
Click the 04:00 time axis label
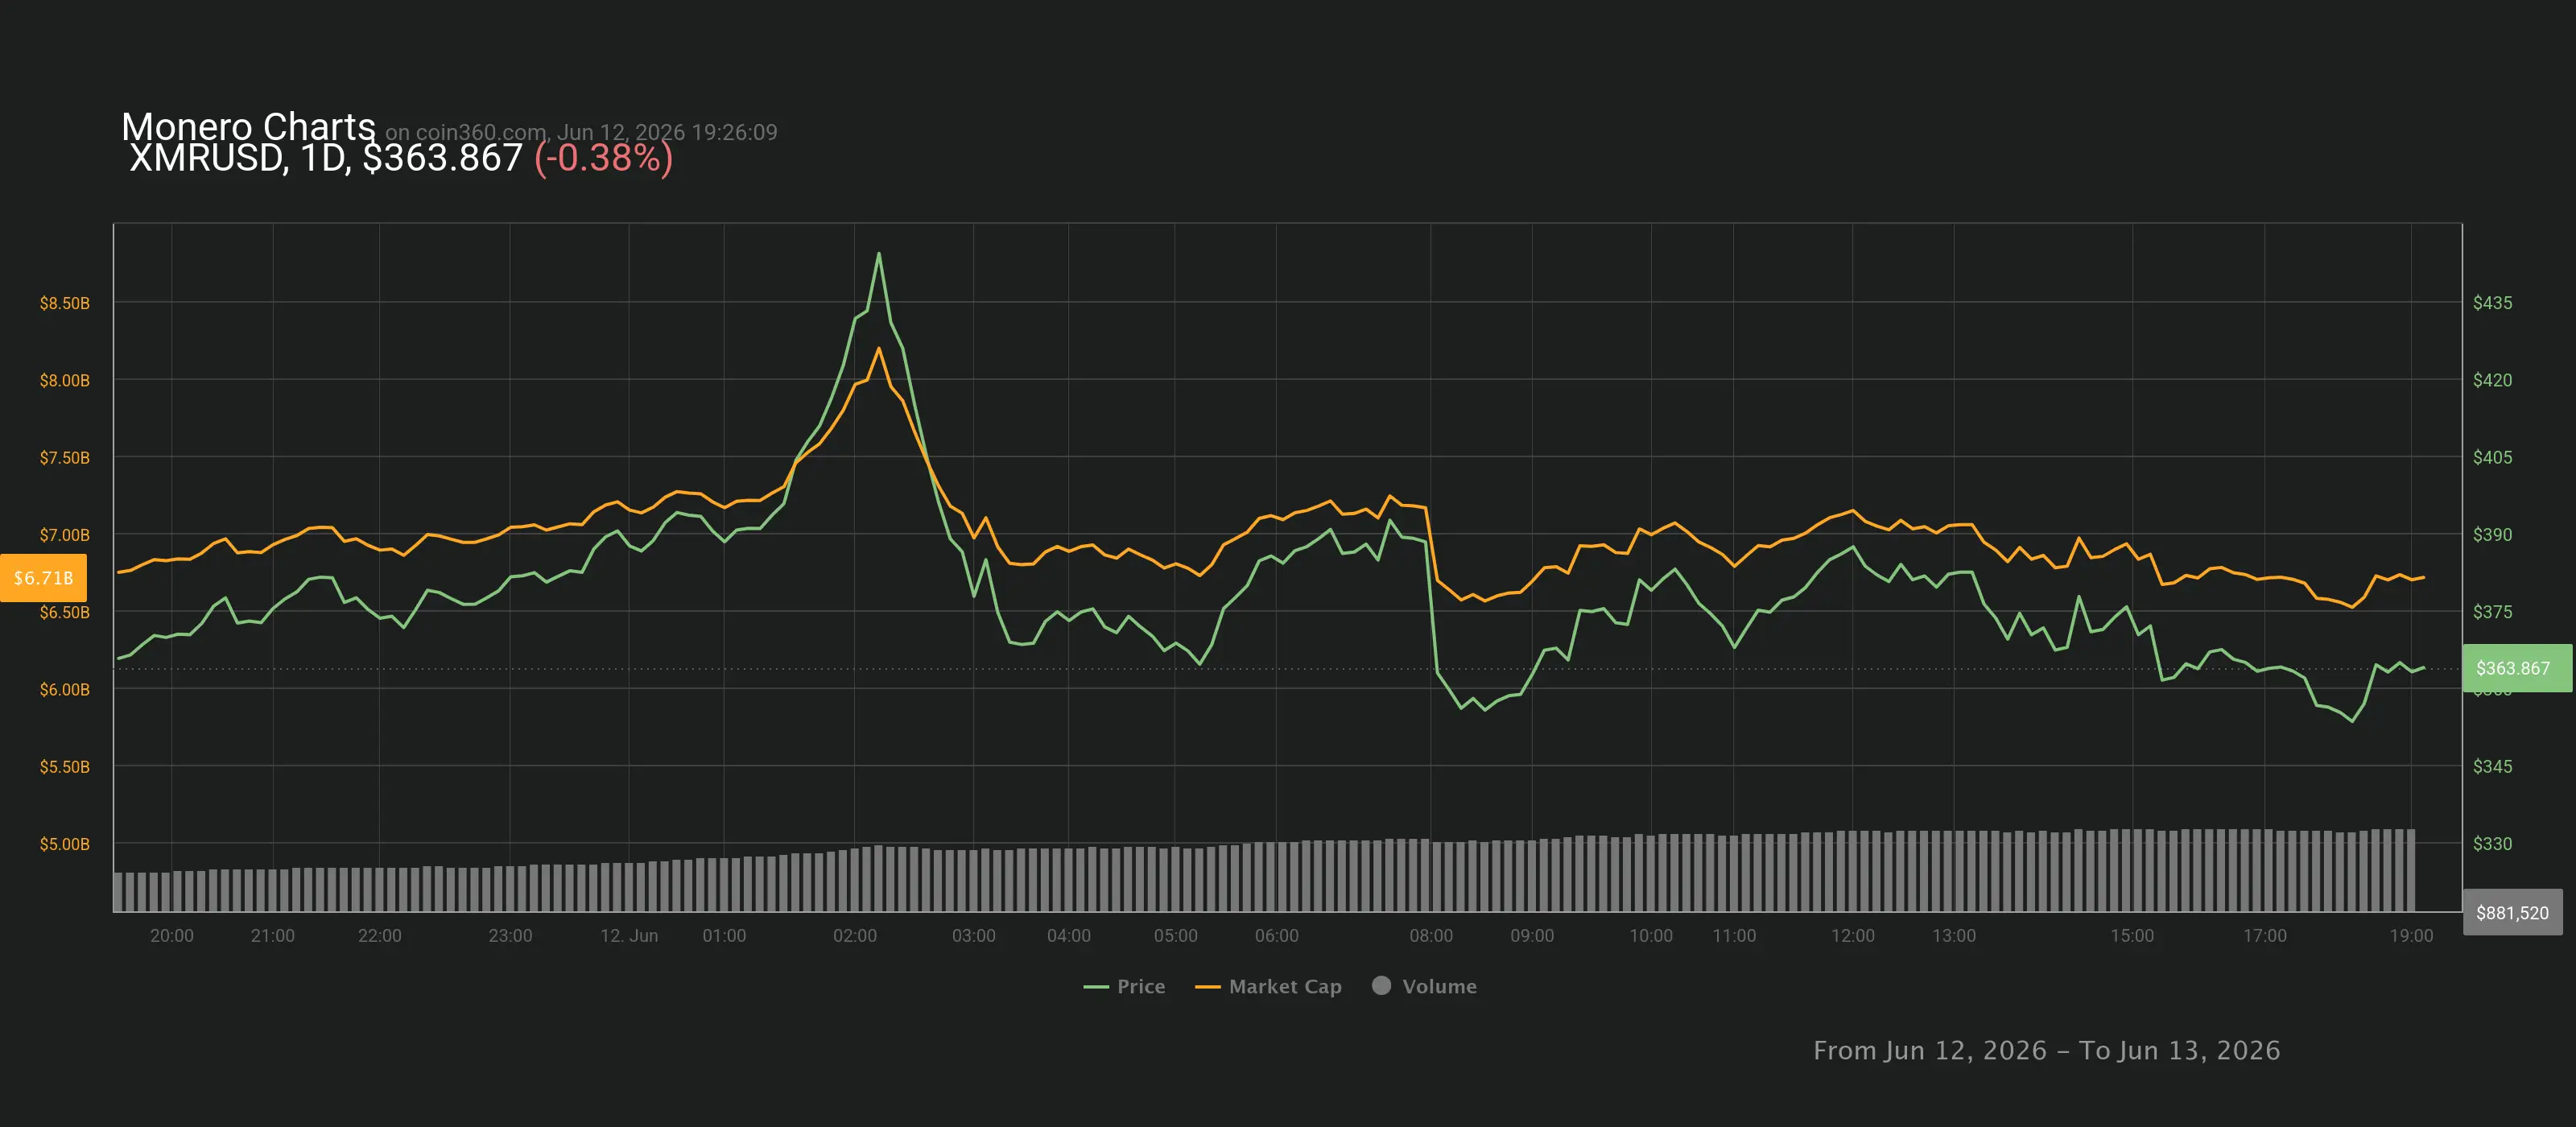(x=1069, y=935)
